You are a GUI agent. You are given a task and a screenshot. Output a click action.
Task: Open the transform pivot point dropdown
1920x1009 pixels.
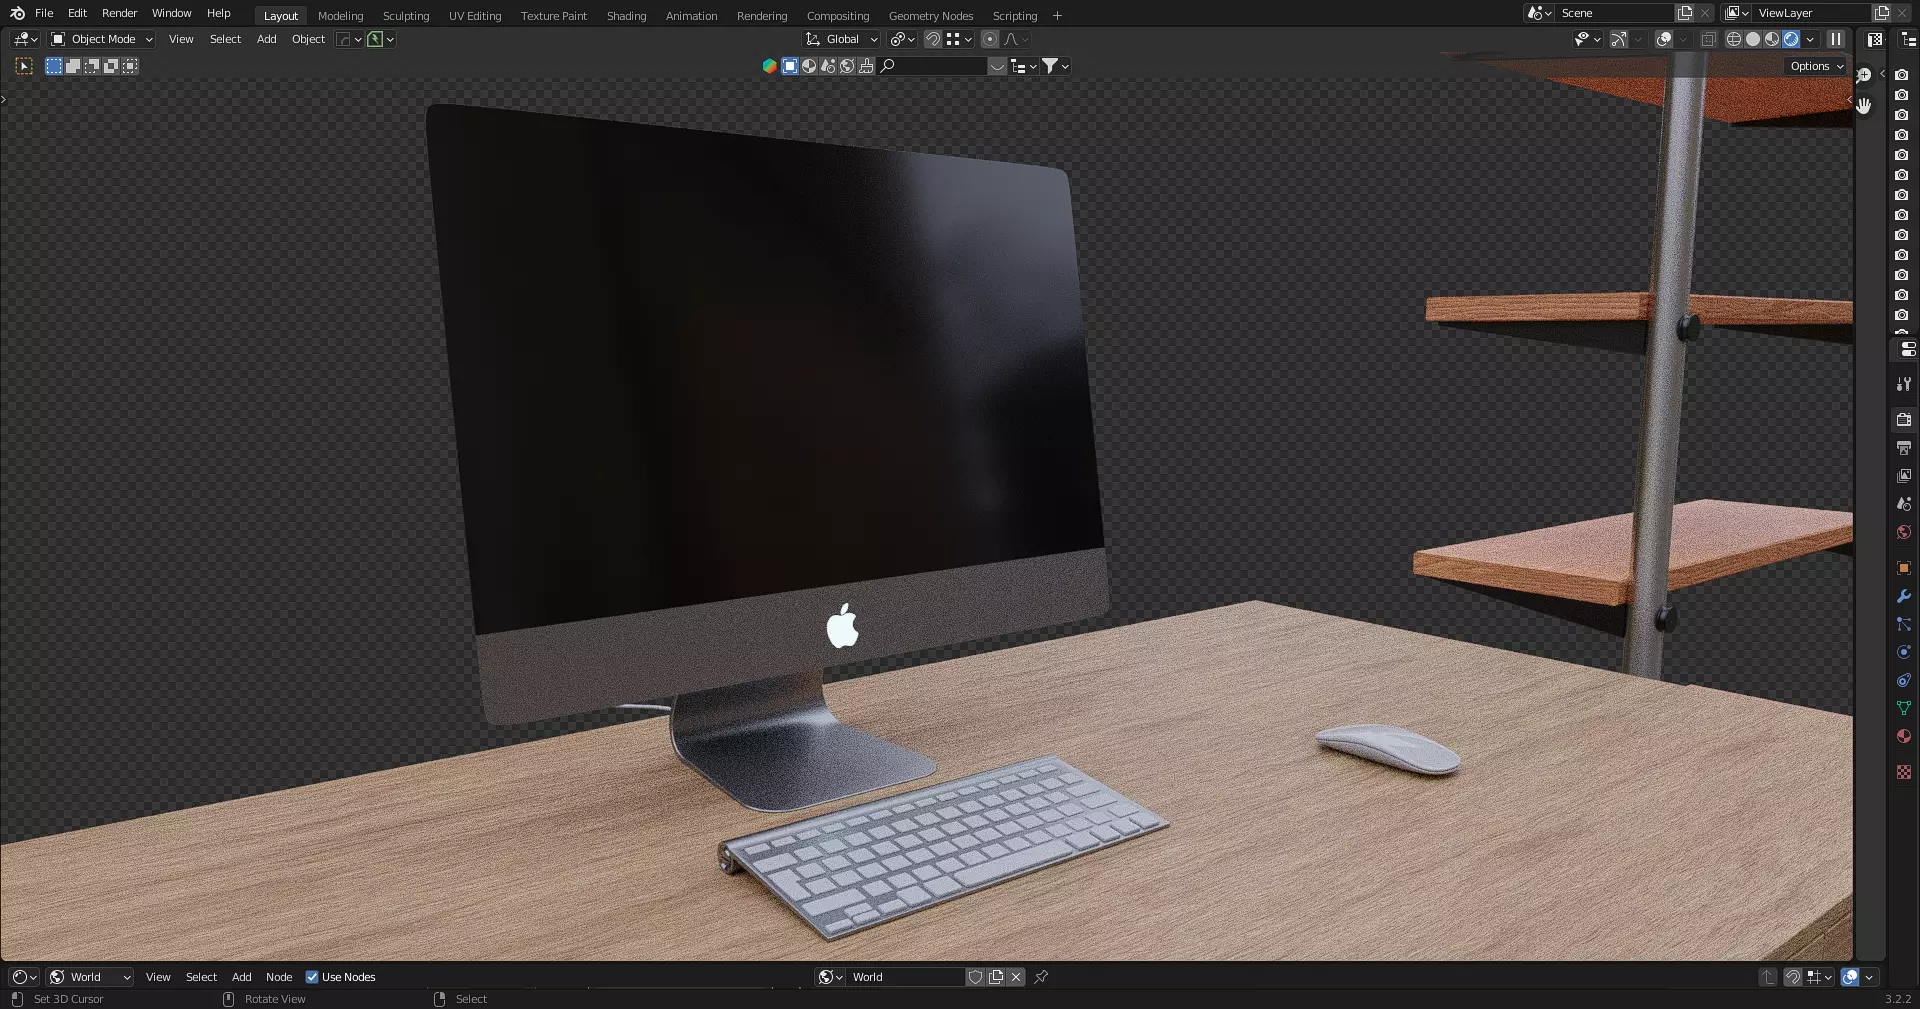pos(902,39)
